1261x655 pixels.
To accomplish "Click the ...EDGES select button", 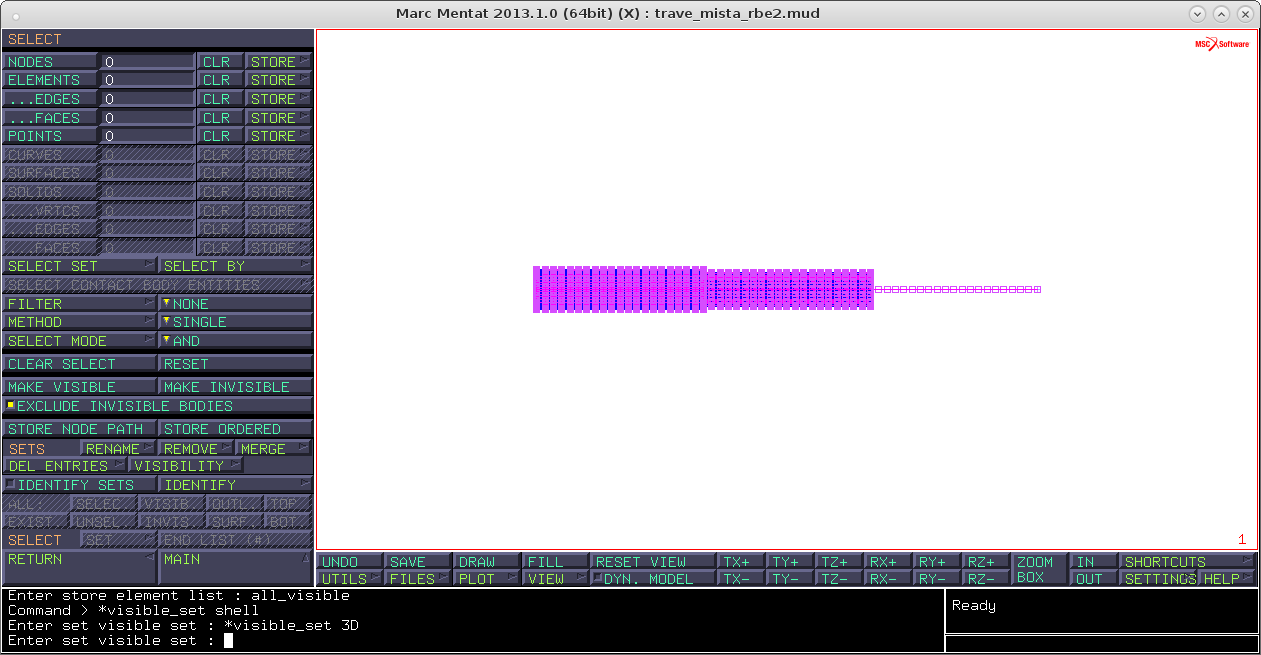I will tap(50, 99).
